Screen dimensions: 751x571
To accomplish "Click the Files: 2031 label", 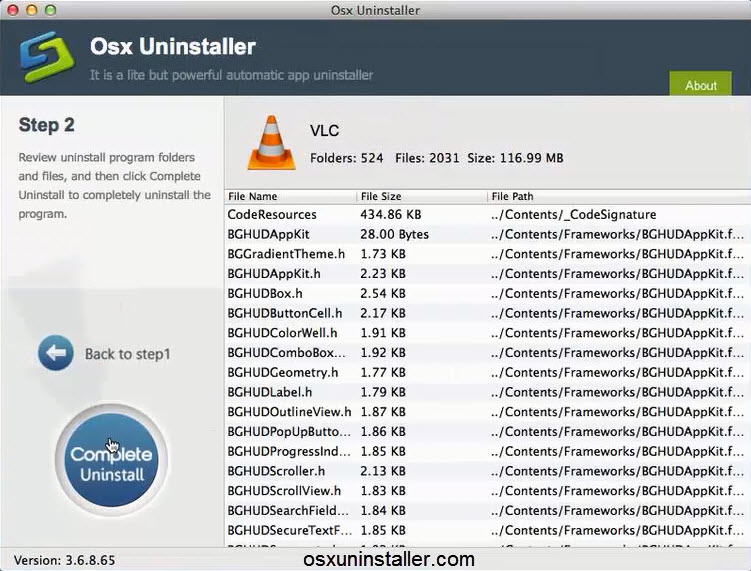I will [x=427, y=158].
